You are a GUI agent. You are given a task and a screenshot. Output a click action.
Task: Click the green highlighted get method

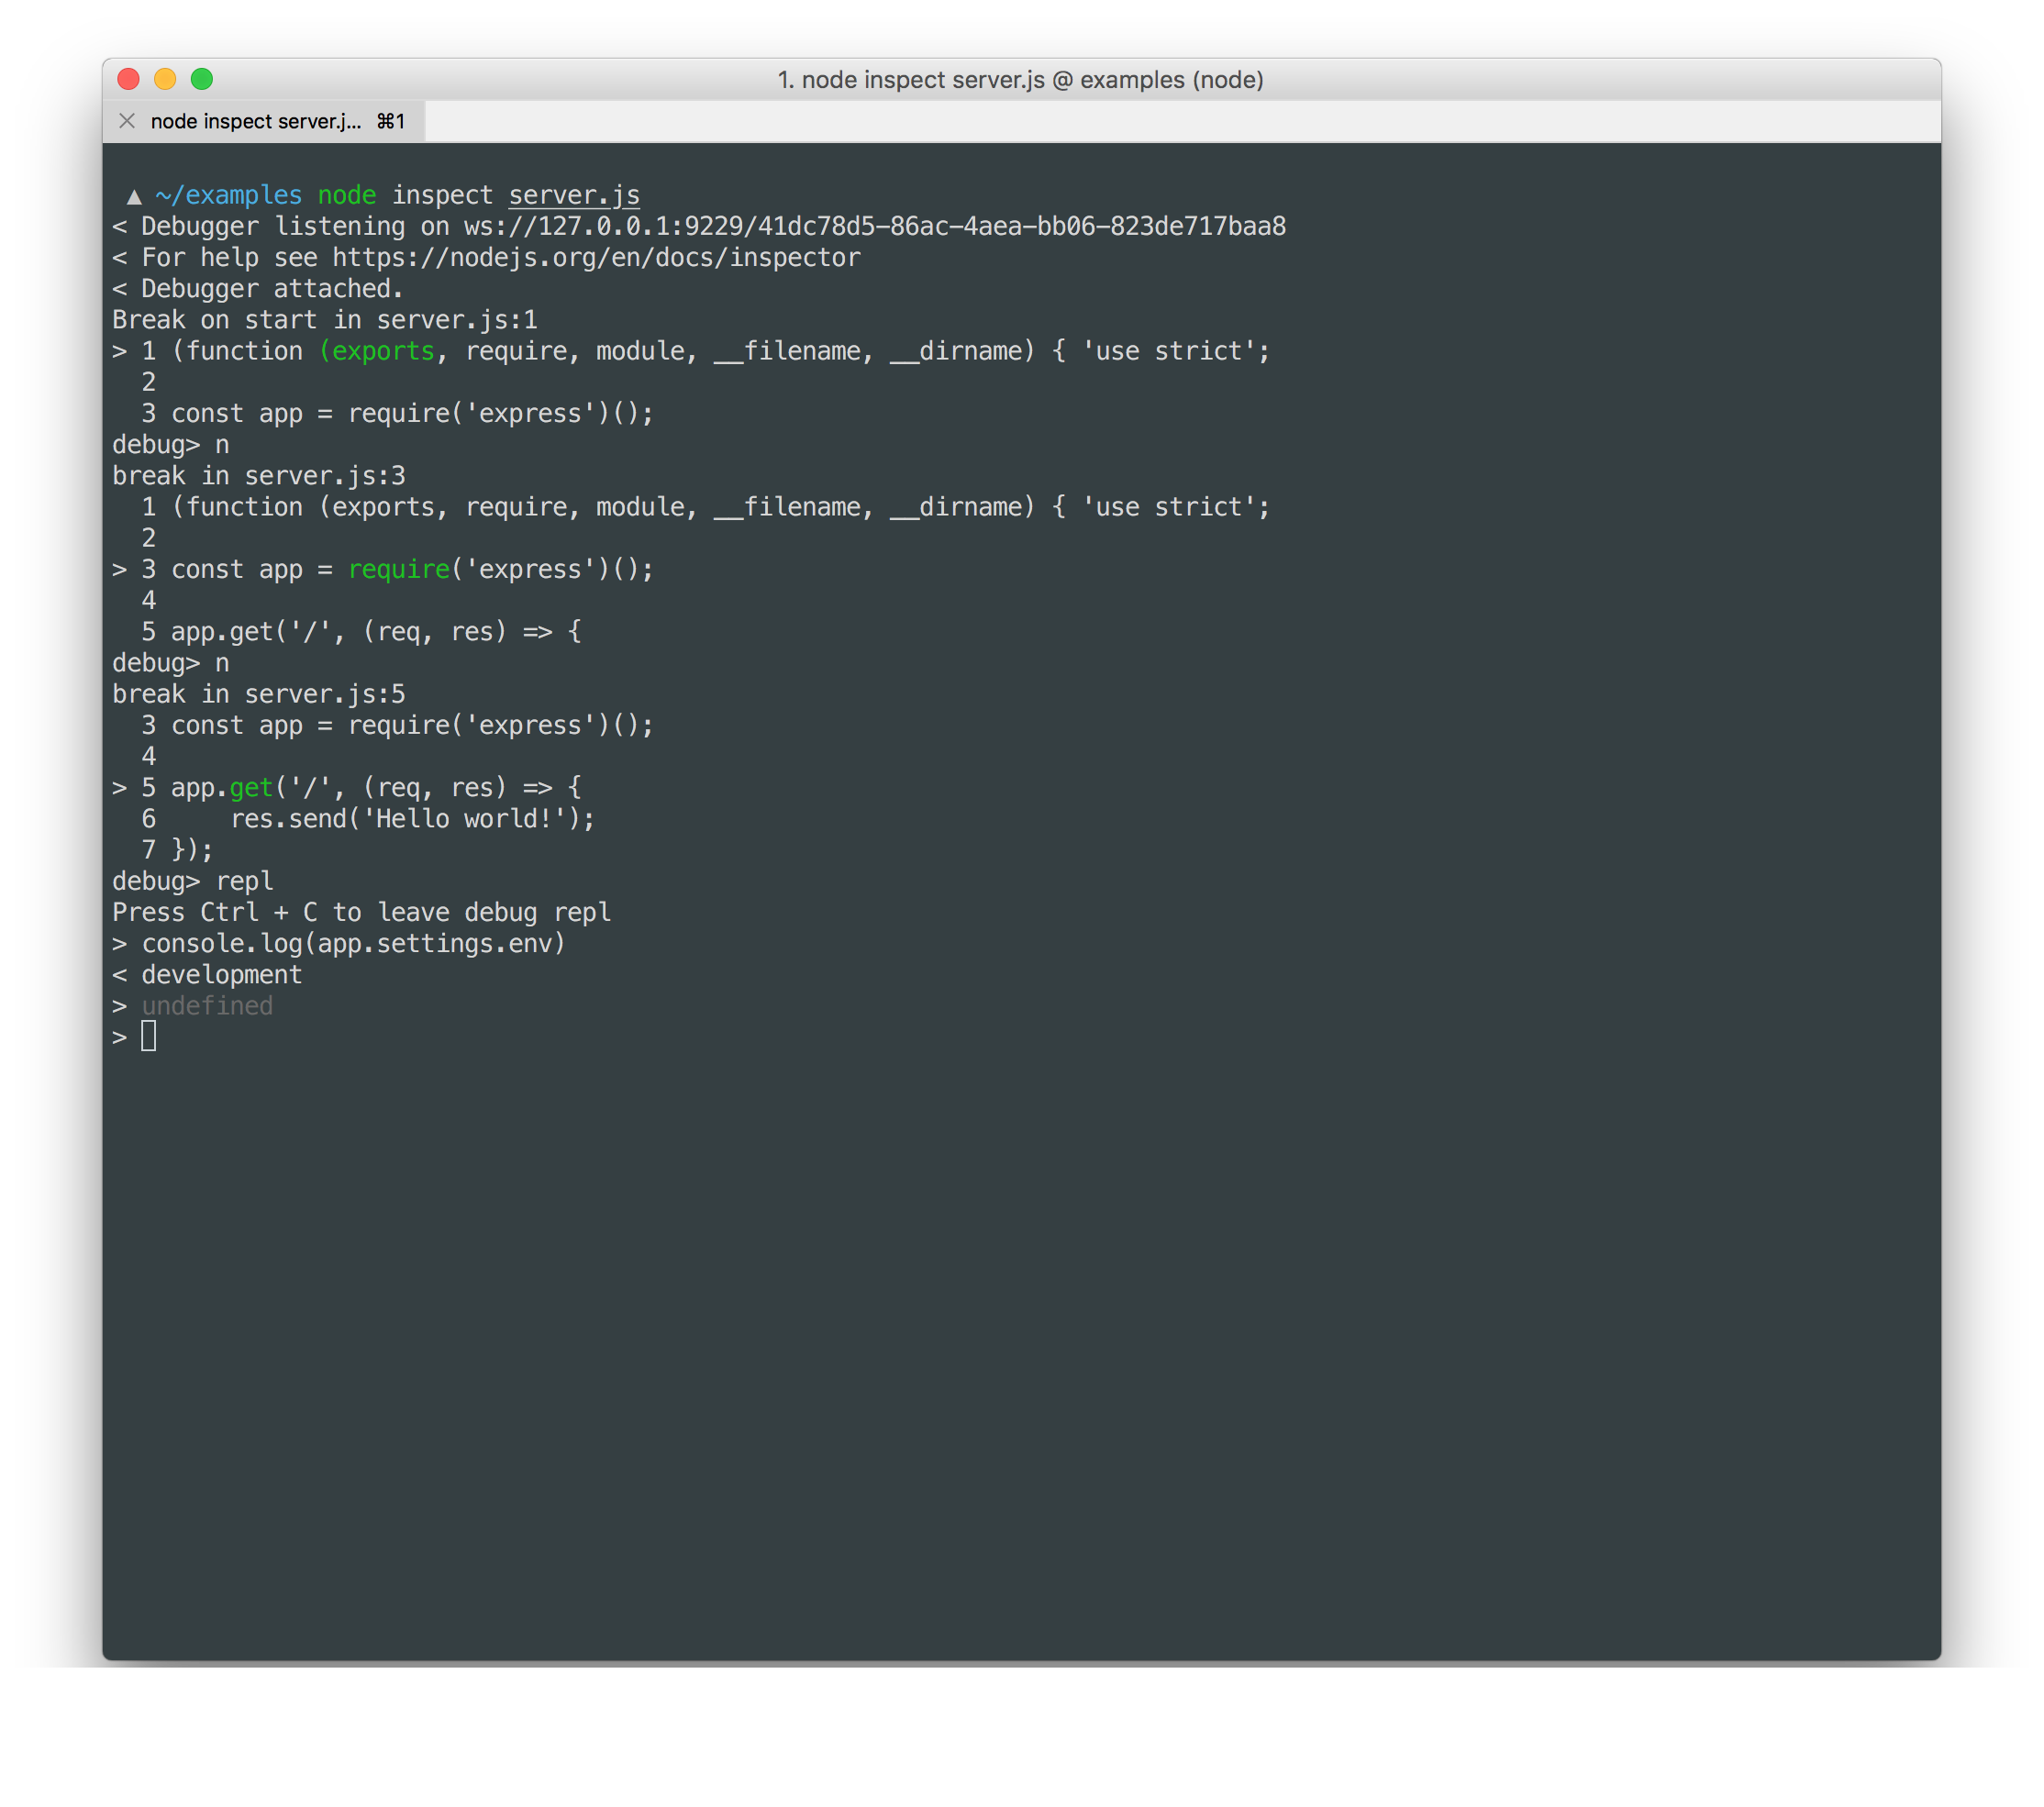251,788
